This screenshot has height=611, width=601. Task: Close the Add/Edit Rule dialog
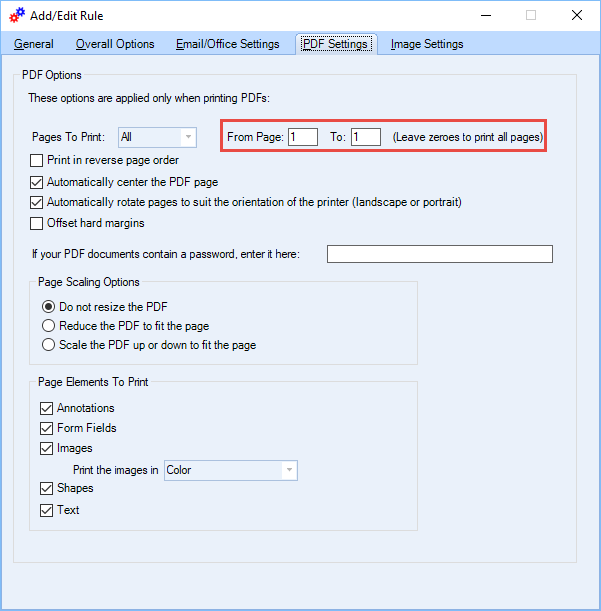point(577,16)
